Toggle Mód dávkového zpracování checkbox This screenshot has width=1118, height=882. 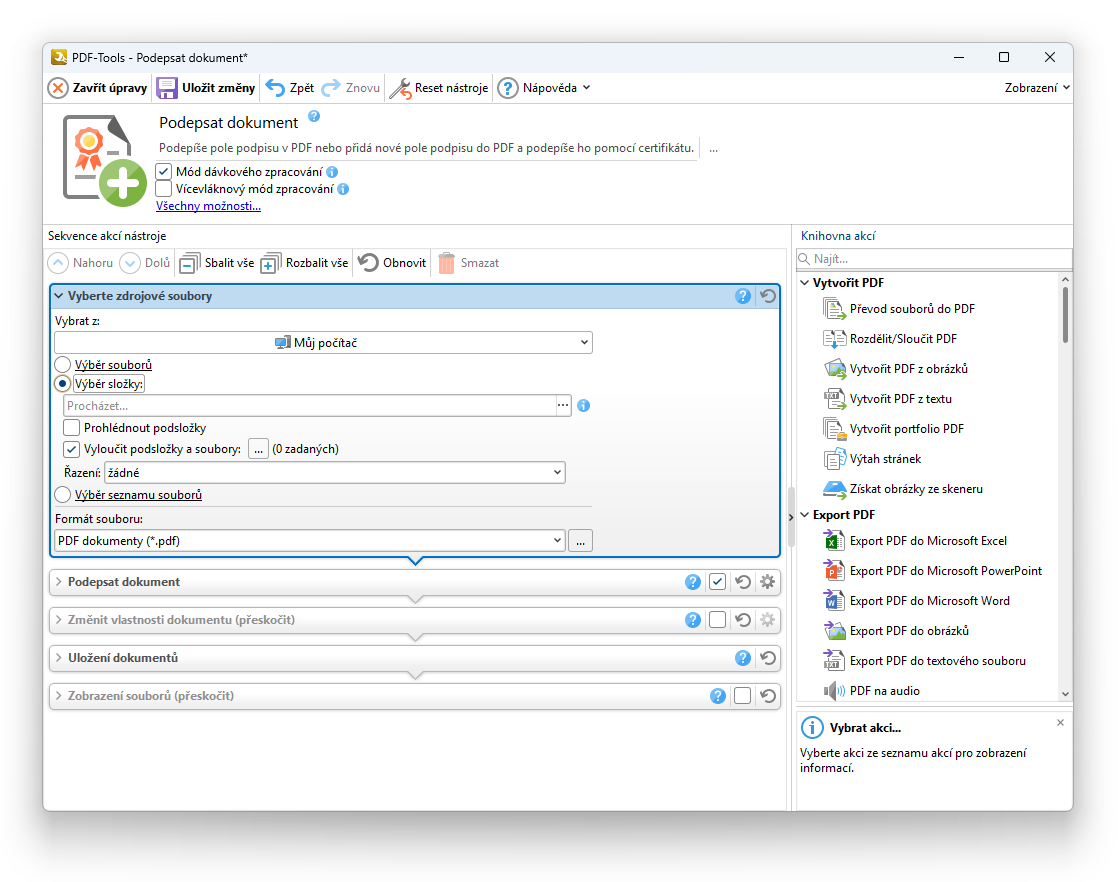pyautogui.click(x=164, y=172)
